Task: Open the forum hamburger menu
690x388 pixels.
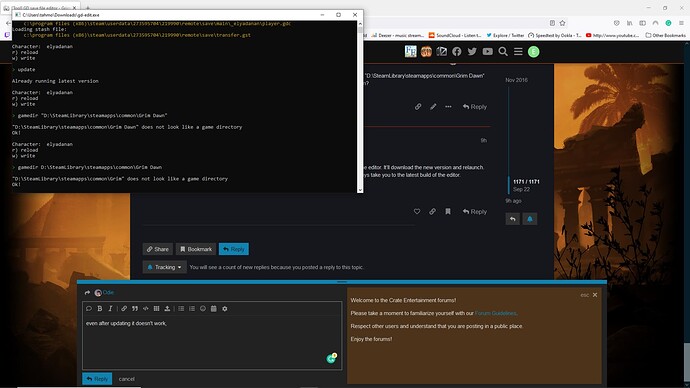Action: pyautogui.click(x=518, y=52)
